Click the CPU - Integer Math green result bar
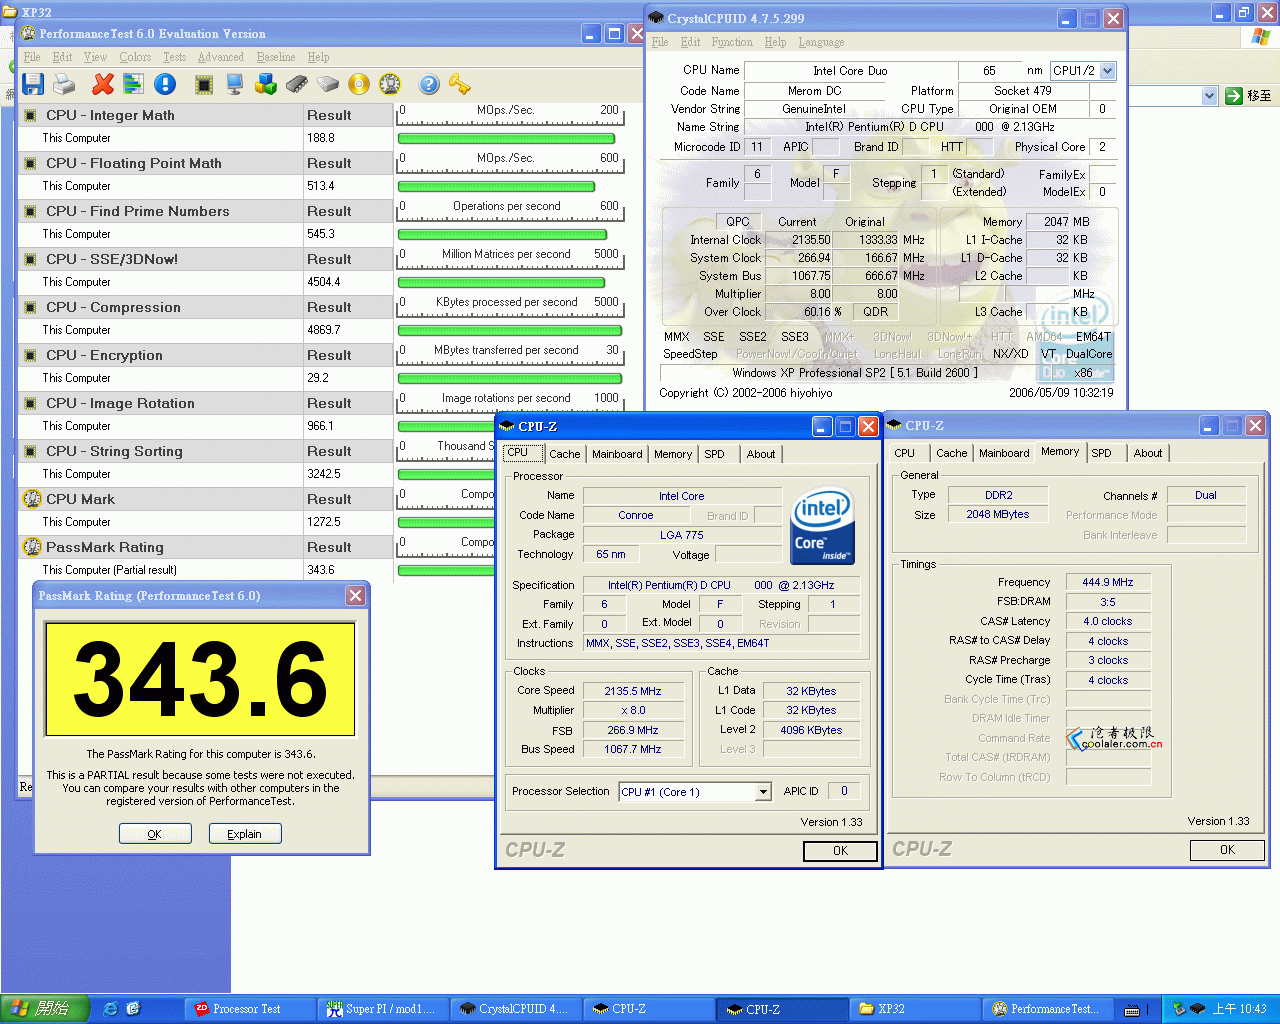The image size is (1280, 1024). pos(506,139)
